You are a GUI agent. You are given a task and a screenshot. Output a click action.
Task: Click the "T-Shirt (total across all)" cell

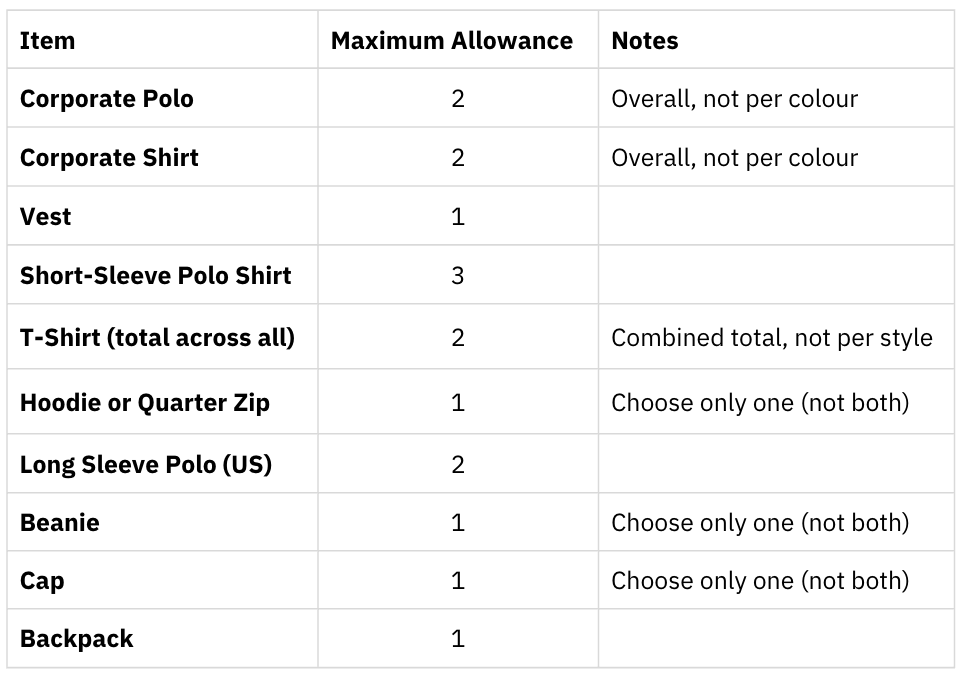coord(157,337)
